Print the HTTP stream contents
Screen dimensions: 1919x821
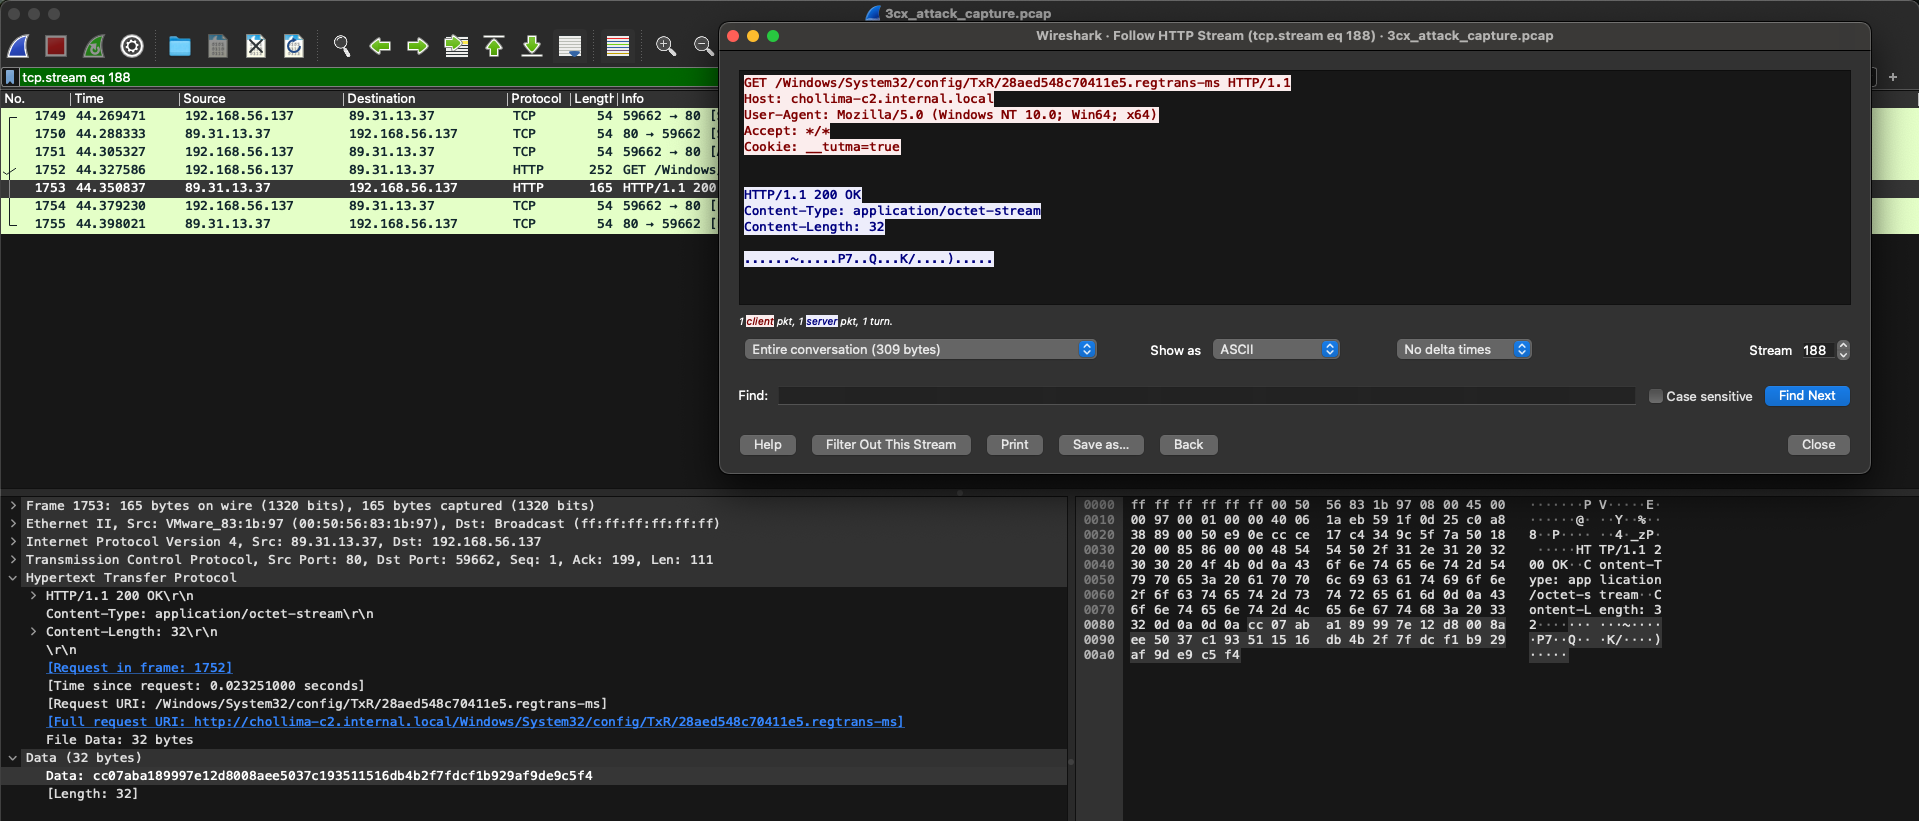tap(1015, 445)
